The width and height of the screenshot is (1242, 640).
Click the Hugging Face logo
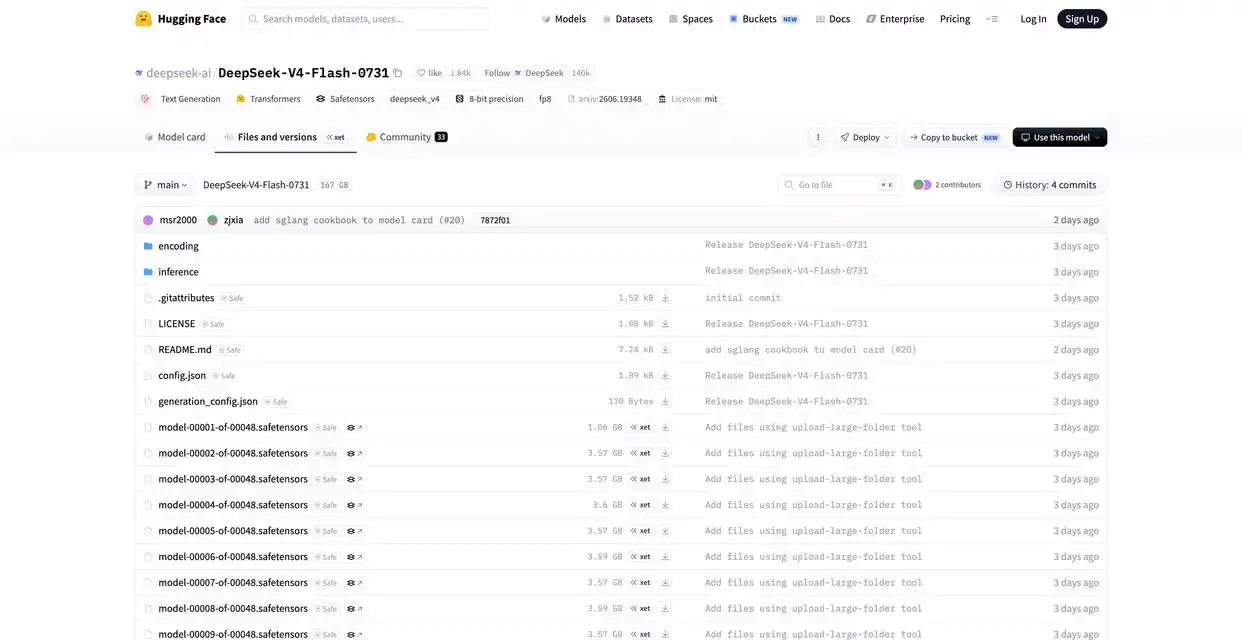click(x=181, y=19)
